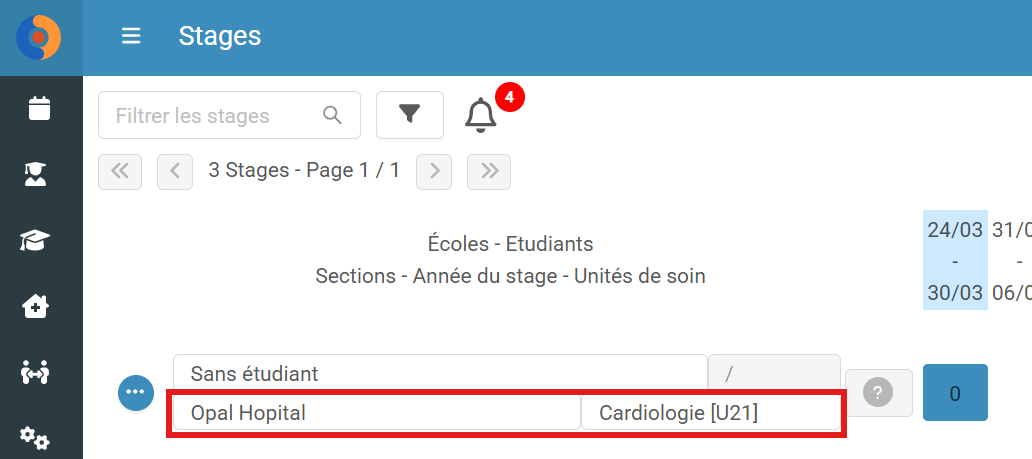Click the search magnifier in the filter field

point(333,115)
